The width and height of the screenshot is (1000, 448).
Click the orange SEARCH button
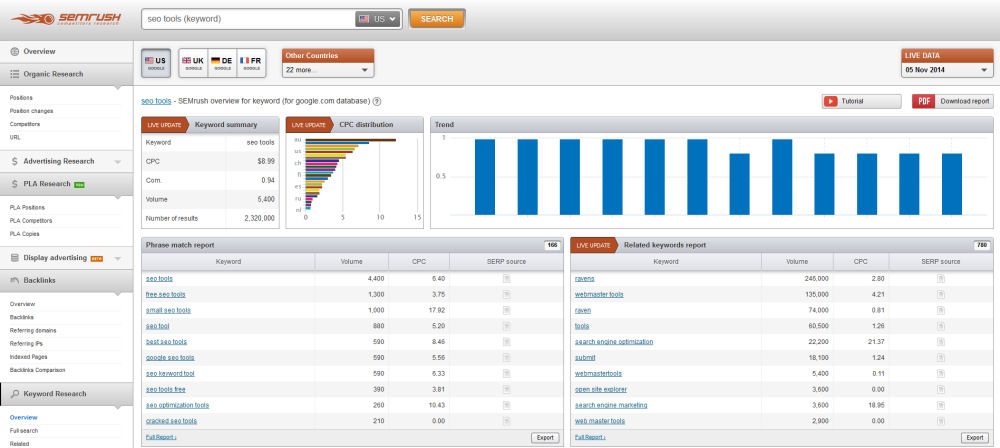pos(437,19)
